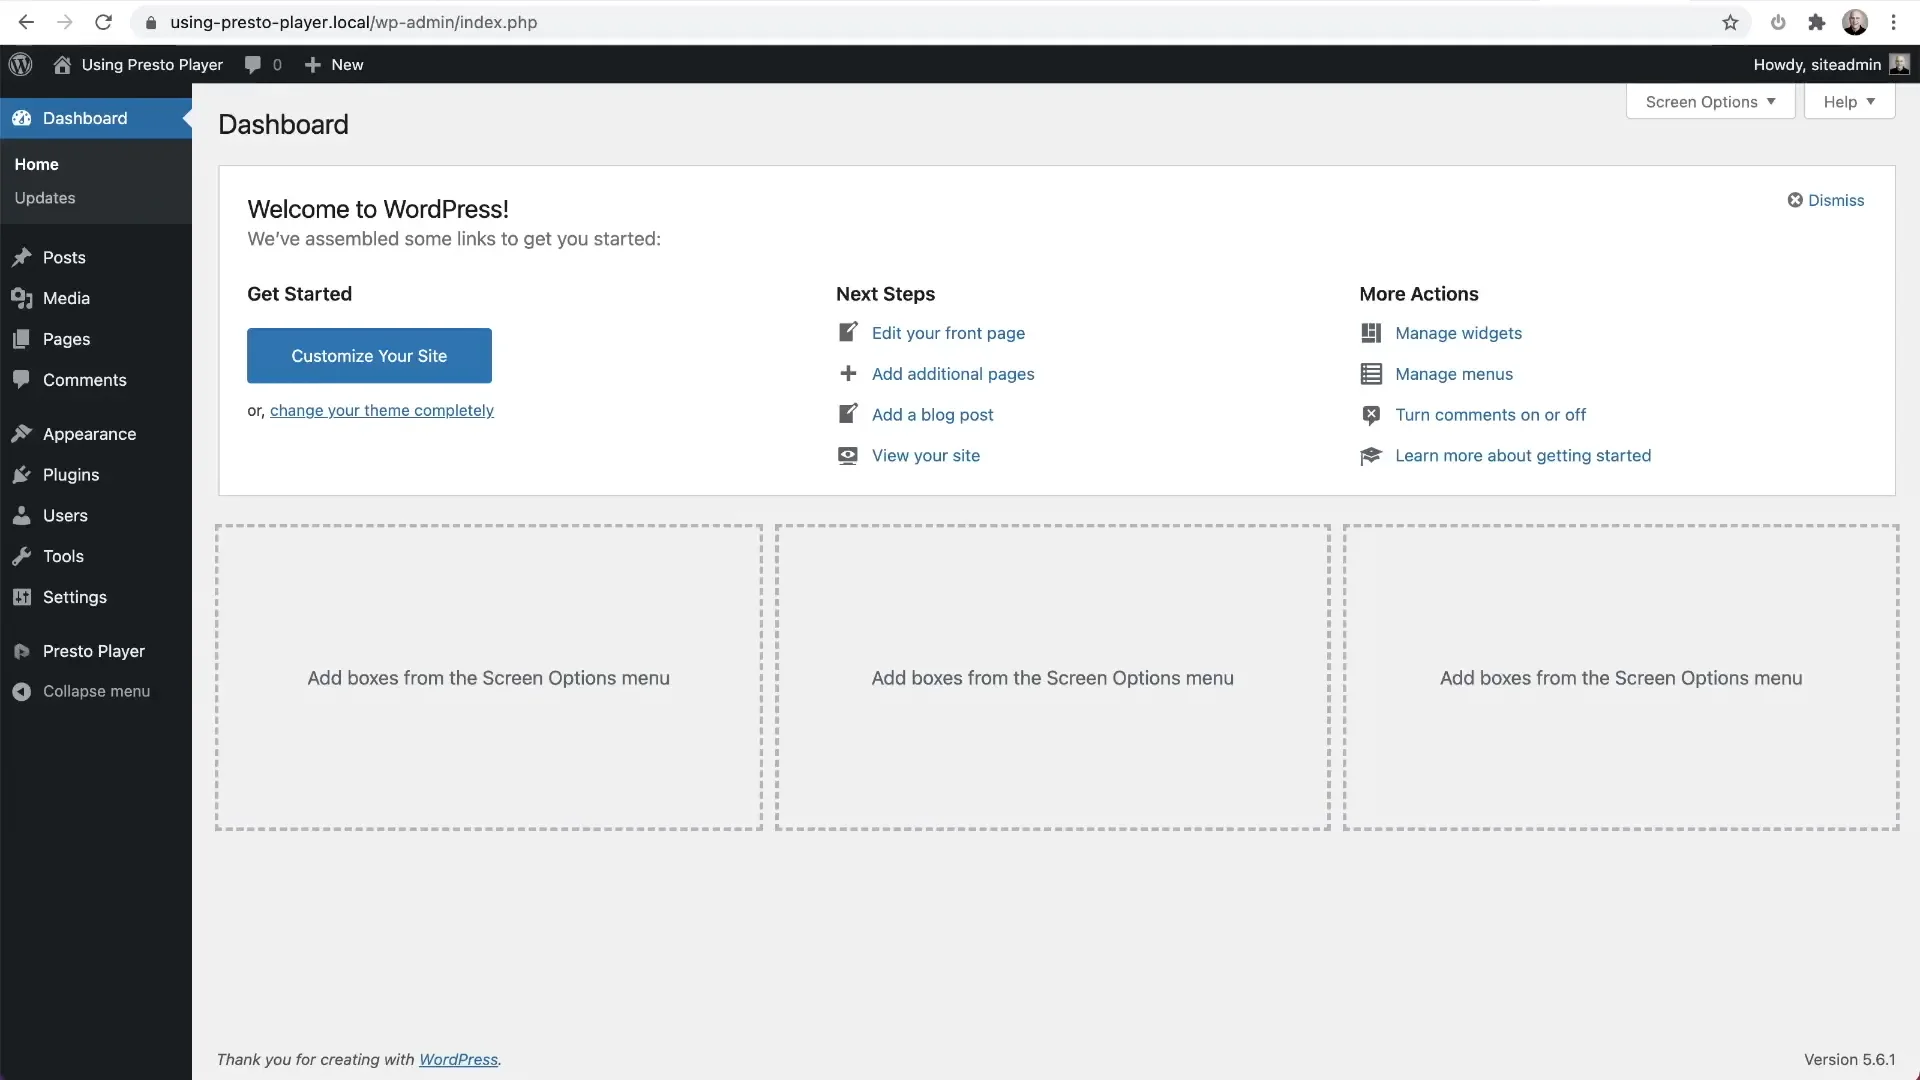
Task: Navigate to Pages menu label
Action: point(66,340)
